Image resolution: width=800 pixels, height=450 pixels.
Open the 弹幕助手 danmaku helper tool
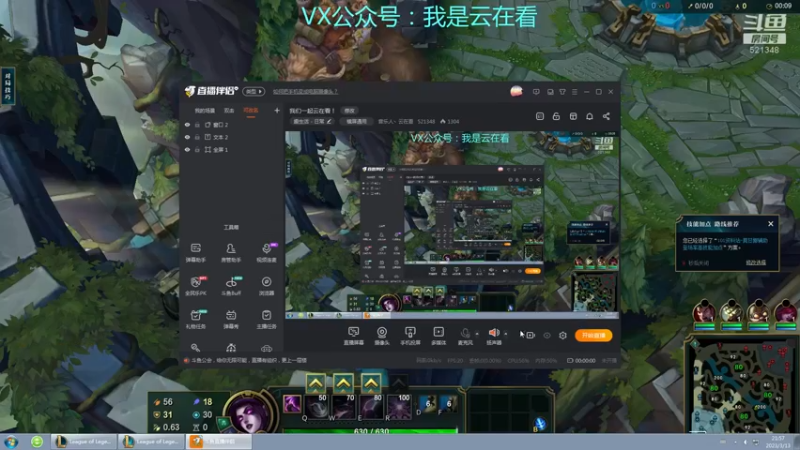[195, 253]
